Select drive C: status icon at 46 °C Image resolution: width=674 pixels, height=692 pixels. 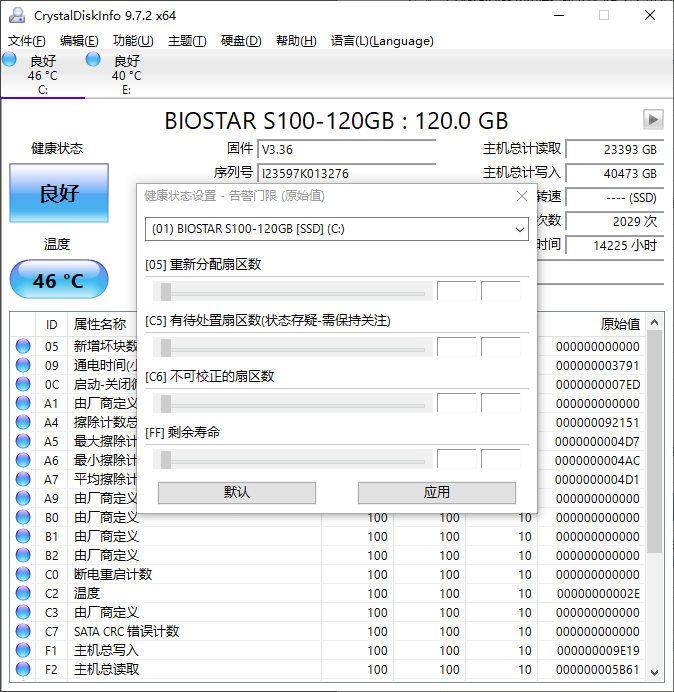point(9,59)
